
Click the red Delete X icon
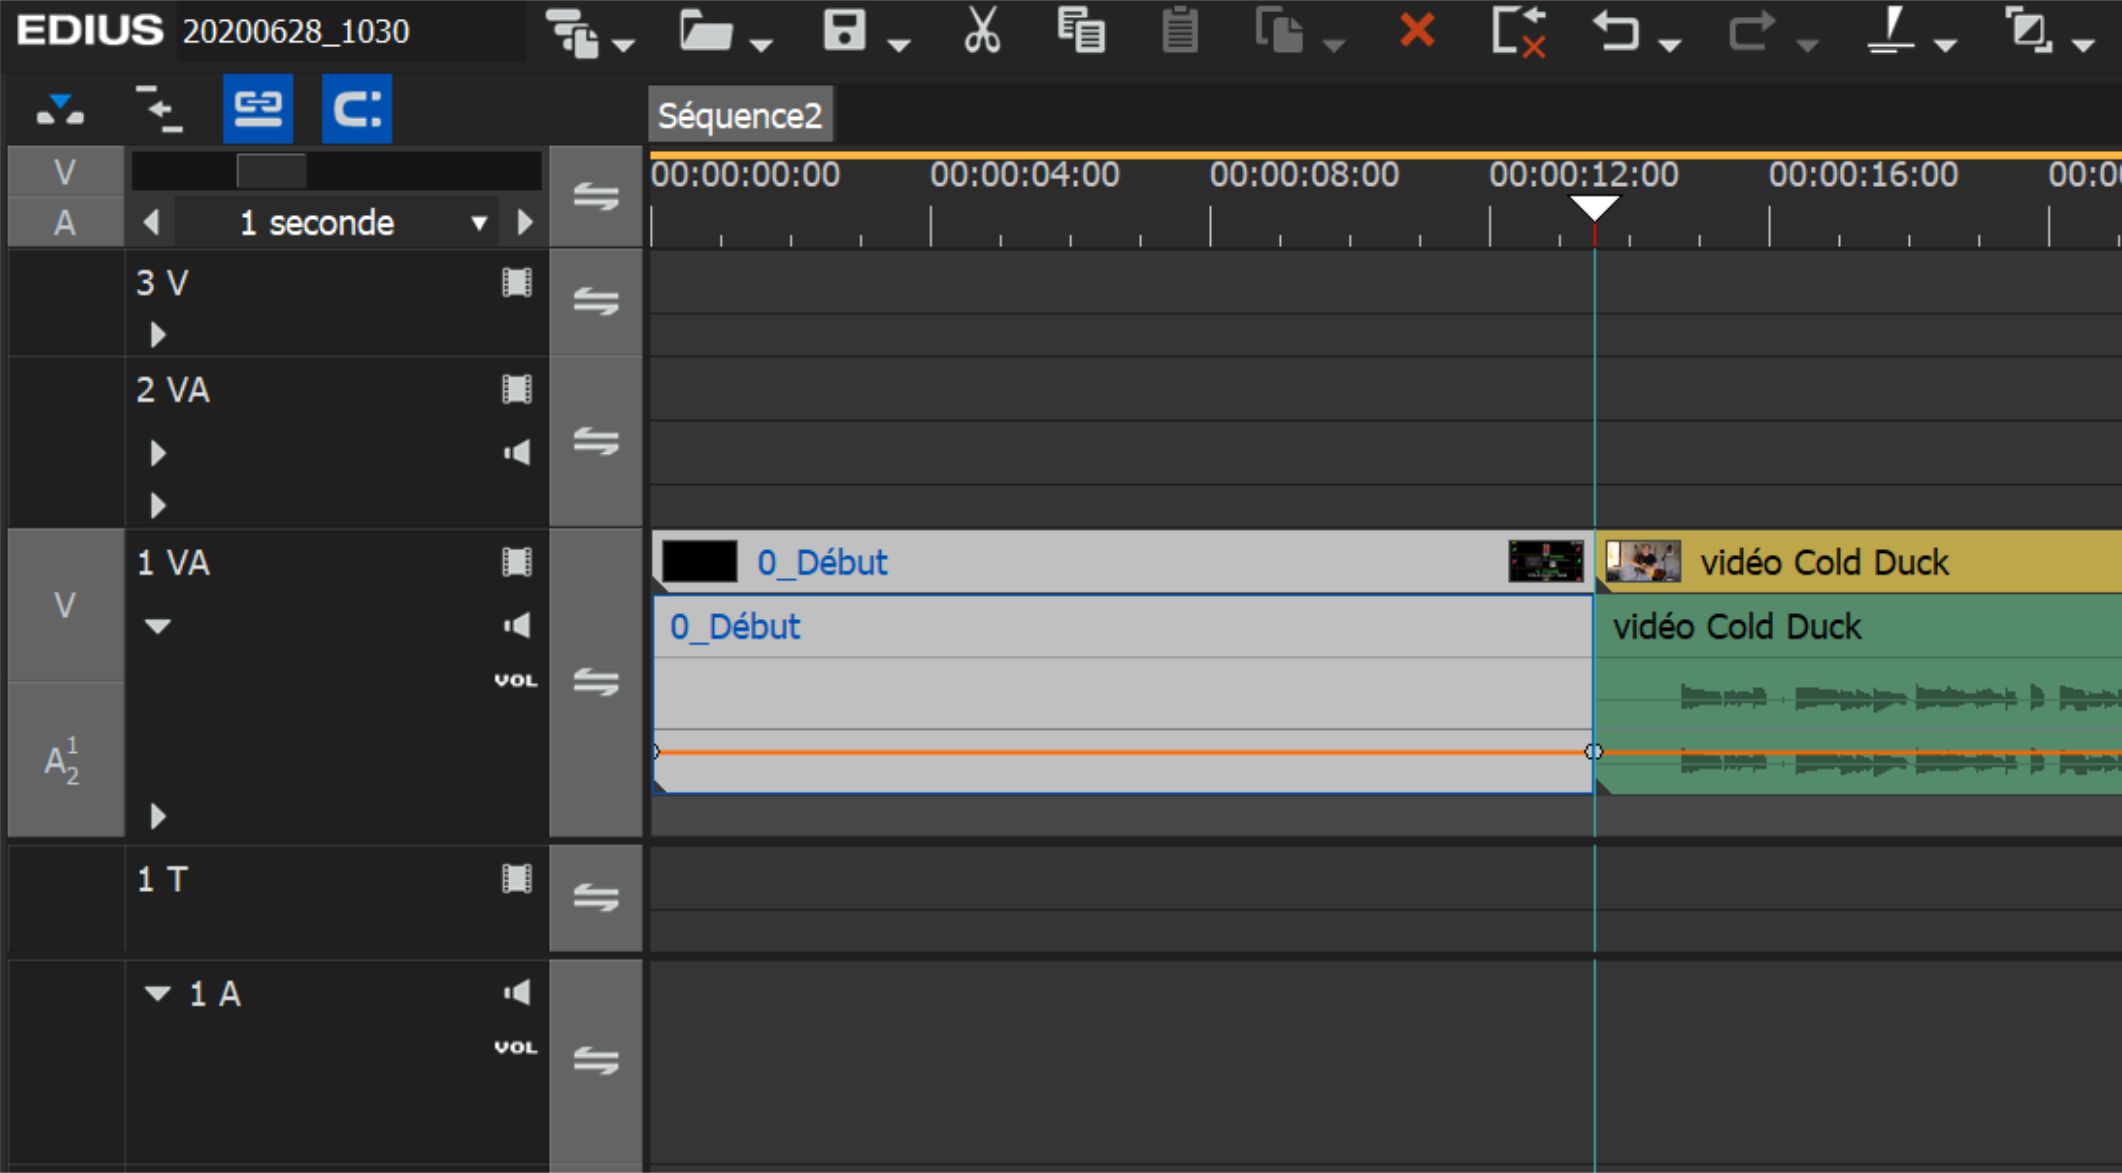(x=1416, y=30)
